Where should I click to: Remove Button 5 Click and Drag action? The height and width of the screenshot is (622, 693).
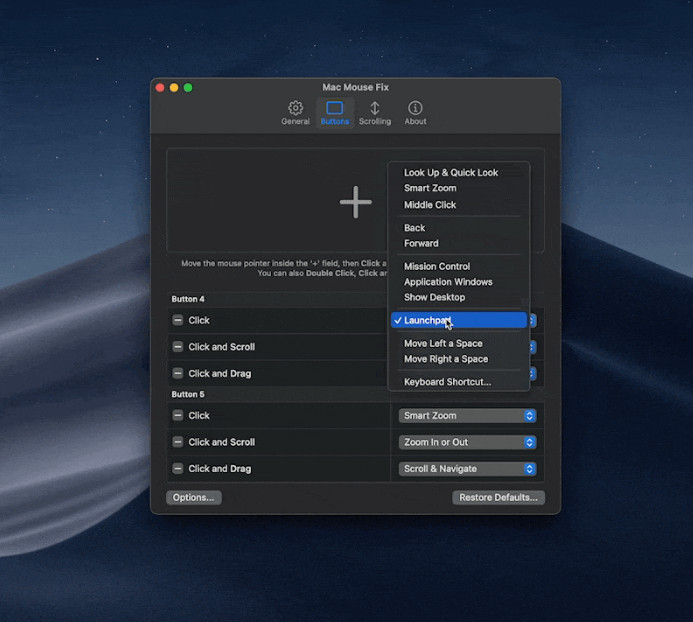click(178, 469)
